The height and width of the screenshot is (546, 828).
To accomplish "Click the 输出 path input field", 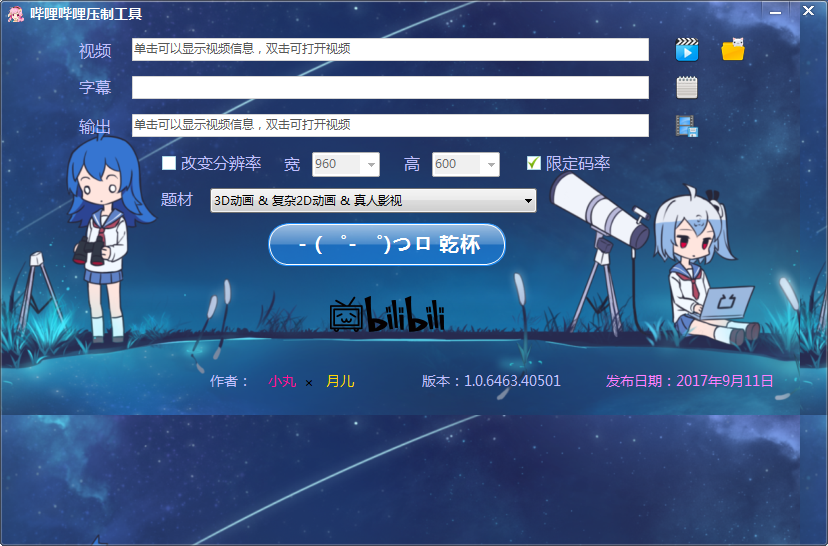I will pyautogui.click(x=390, y=125).
